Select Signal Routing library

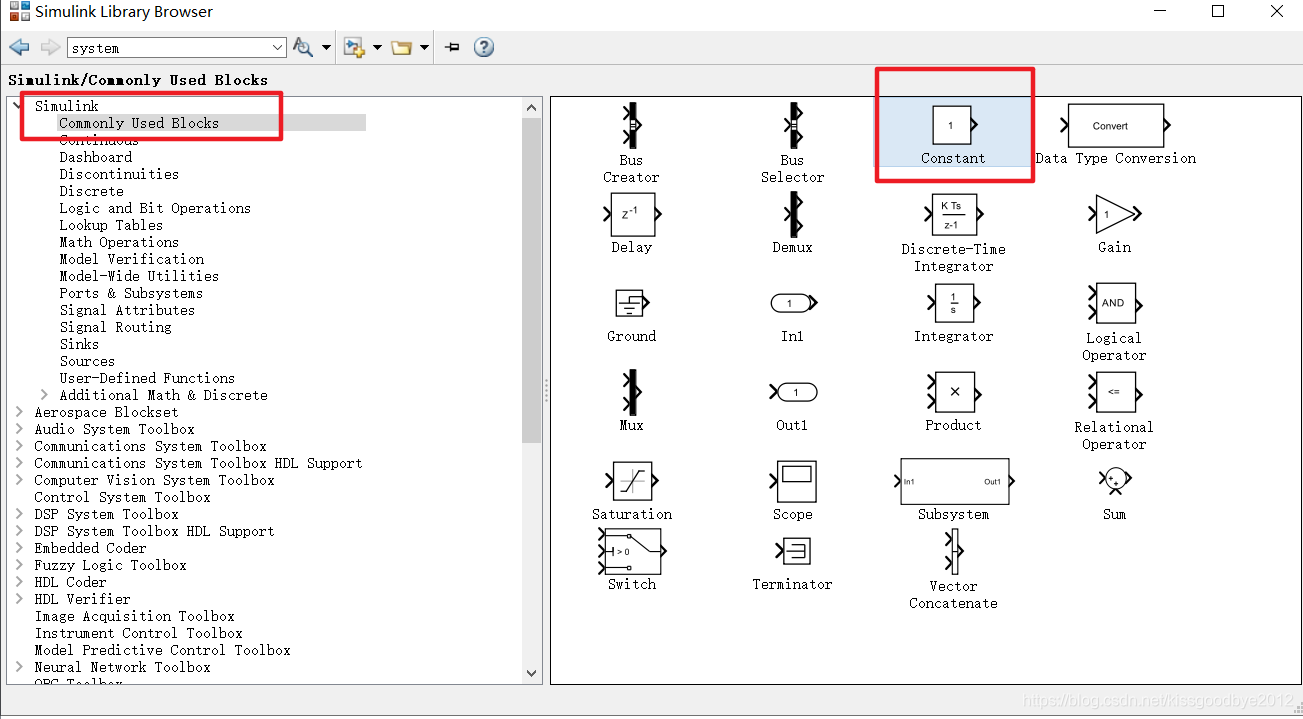coord(115,327)
